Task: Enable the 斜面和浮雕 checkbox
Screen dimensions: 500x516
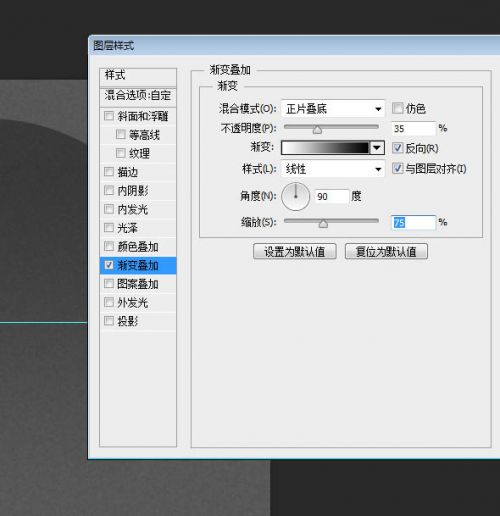Action: point(109,116)
